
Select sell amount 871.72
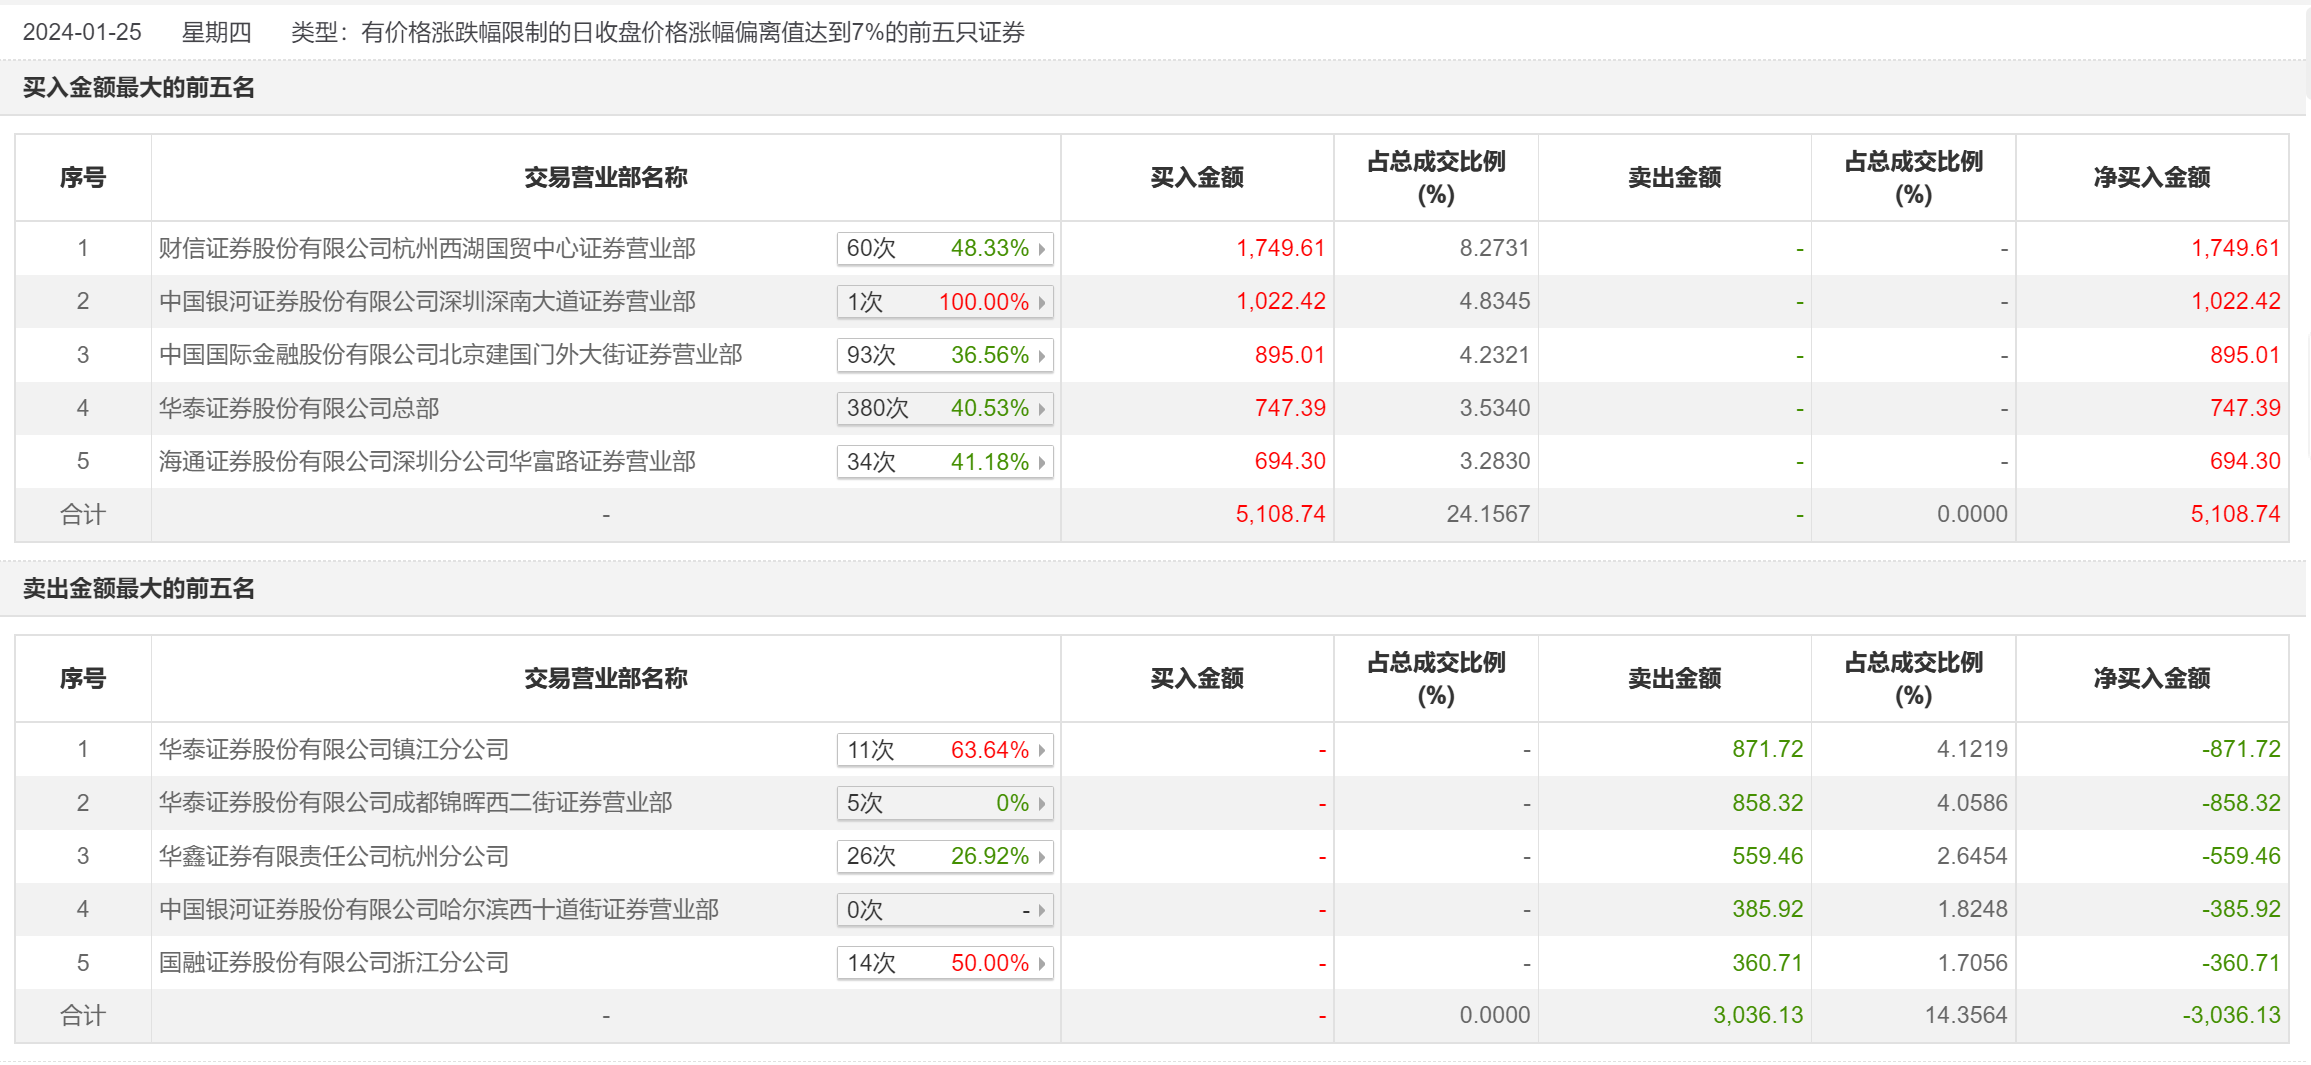pyautogui.click(x=1768, y=749)
